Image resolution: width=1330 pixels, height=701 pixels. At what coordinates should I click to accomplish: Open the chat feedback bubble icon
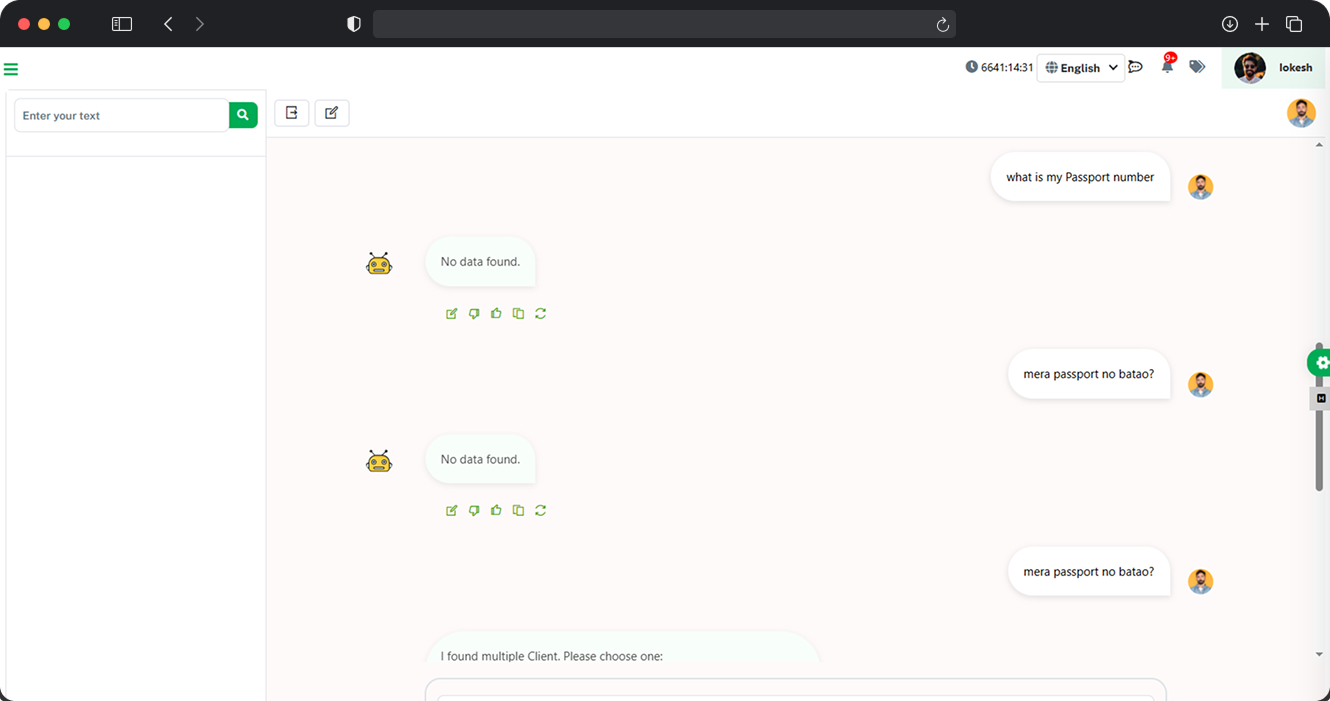click(1135, 66)
